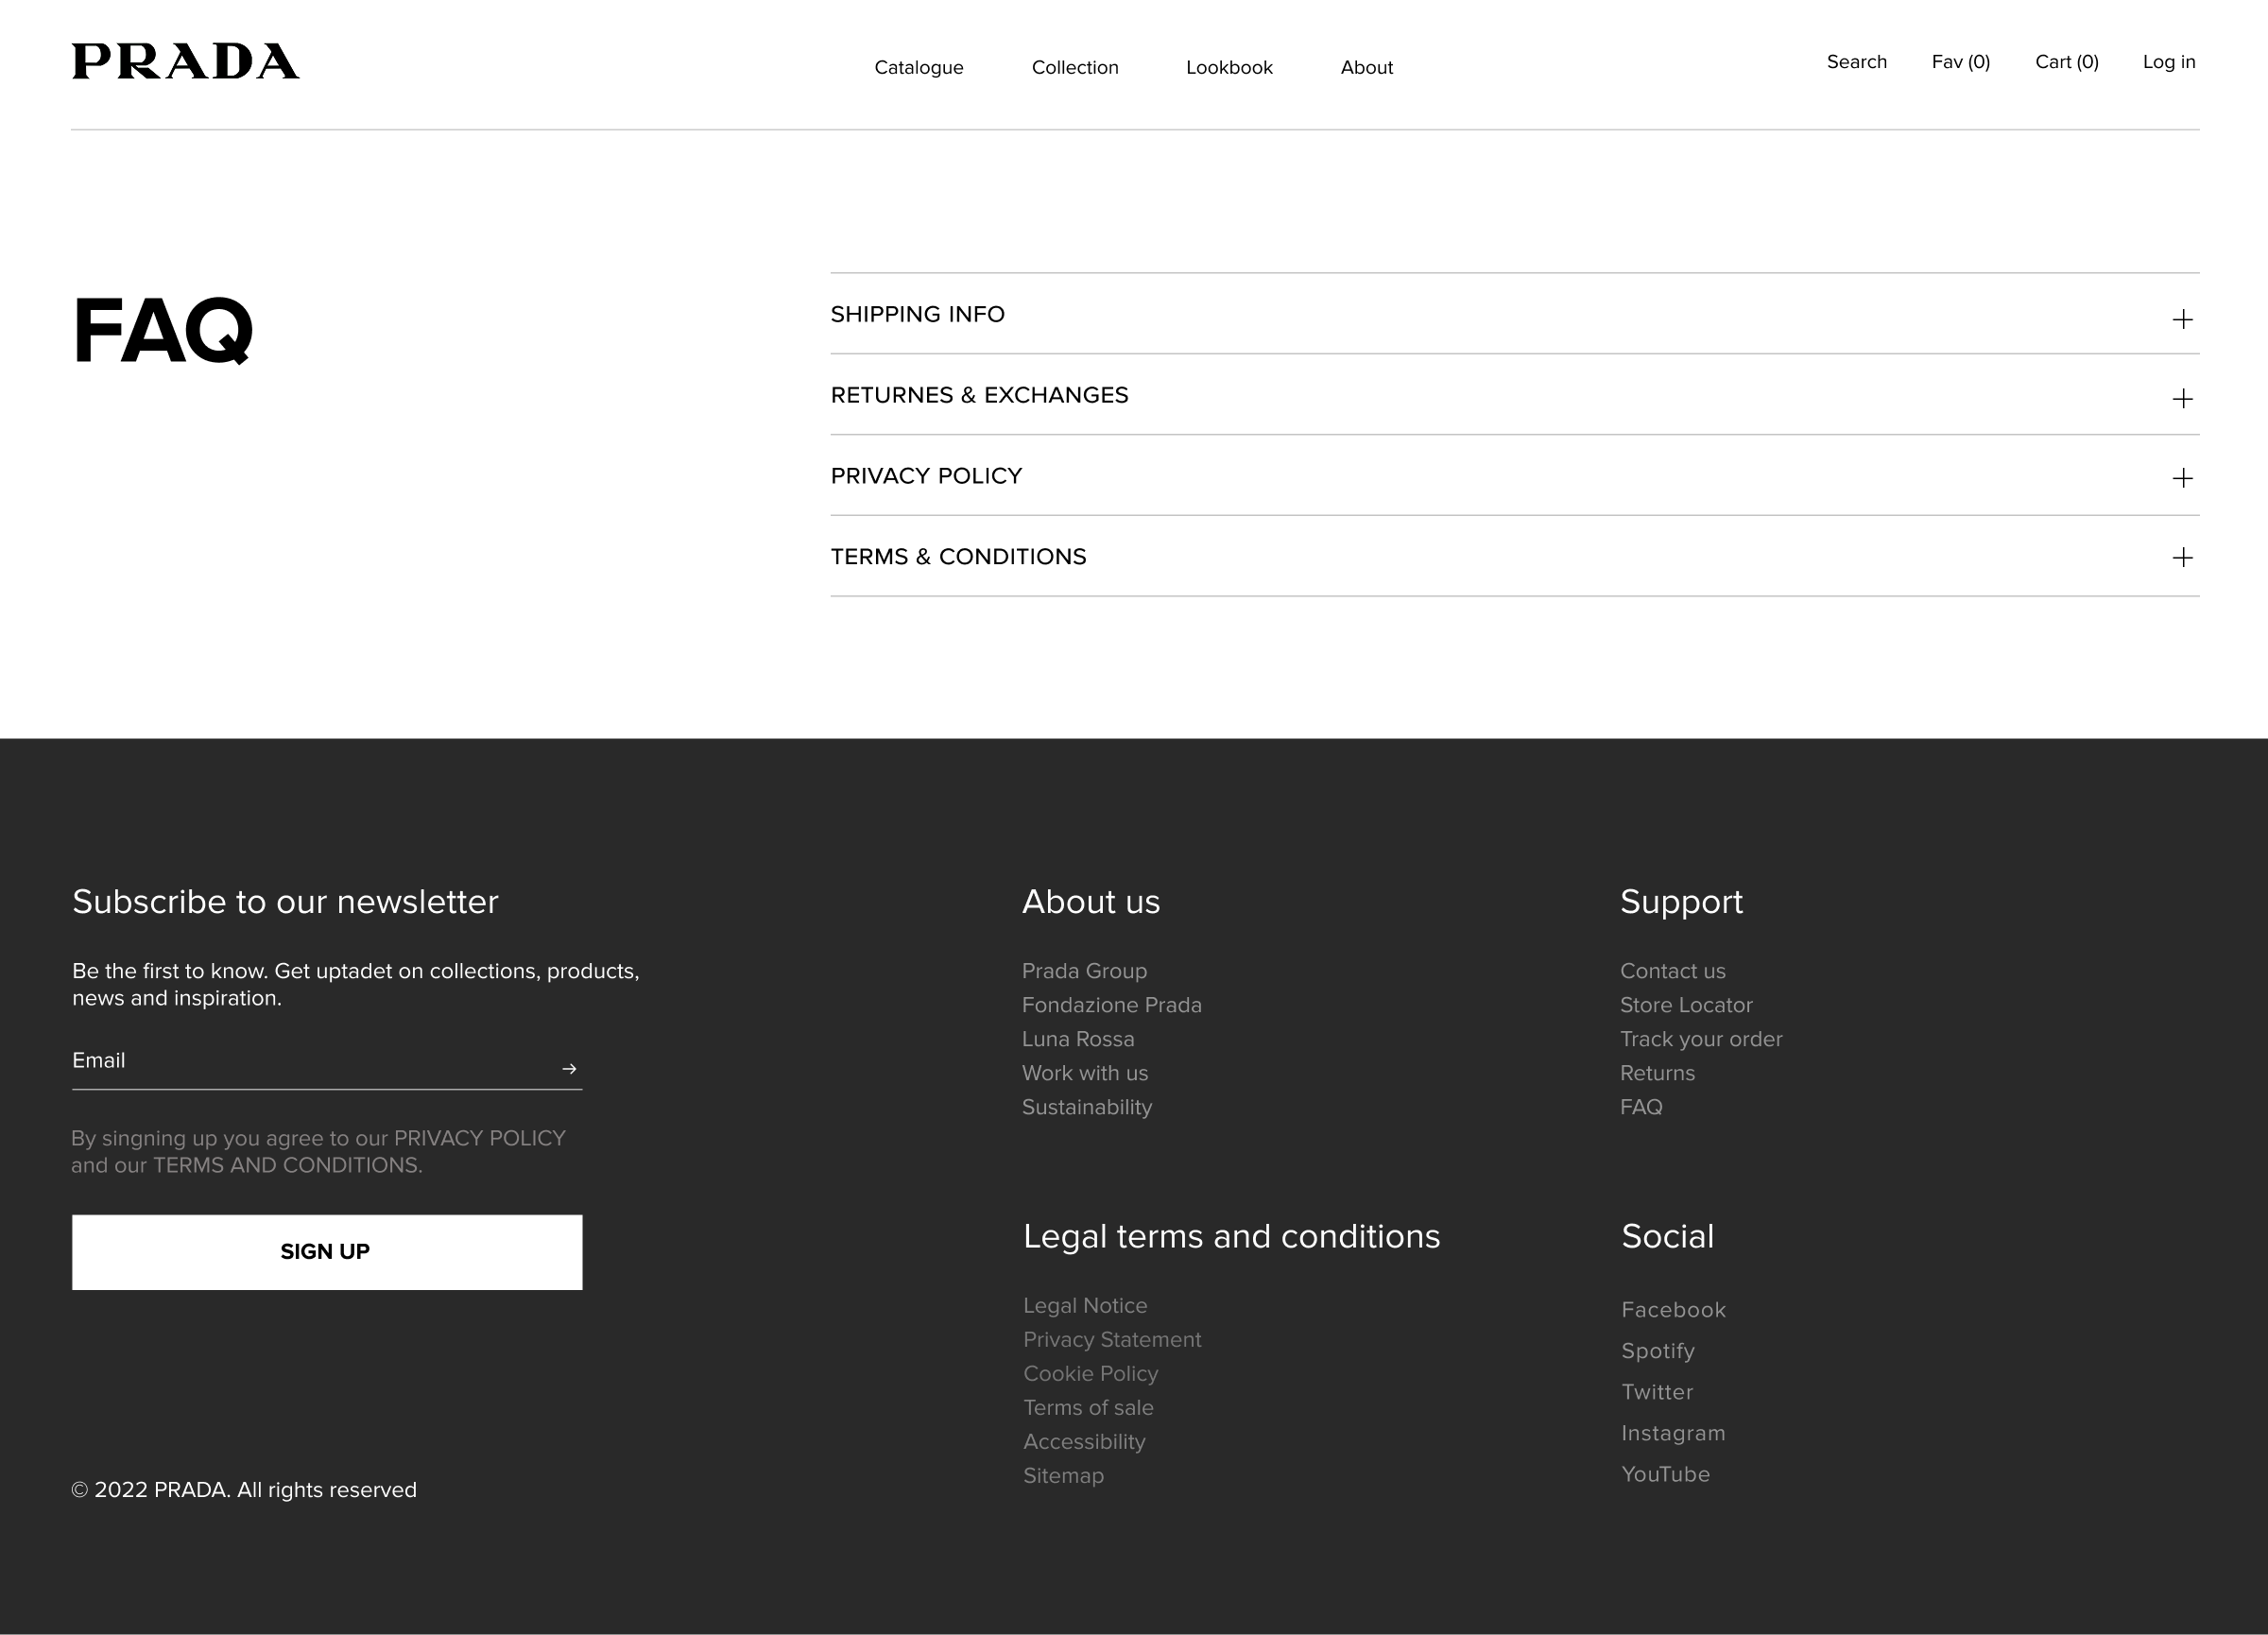
Task: Open the Returns footer link
Action: (x=1657, y=1073)
